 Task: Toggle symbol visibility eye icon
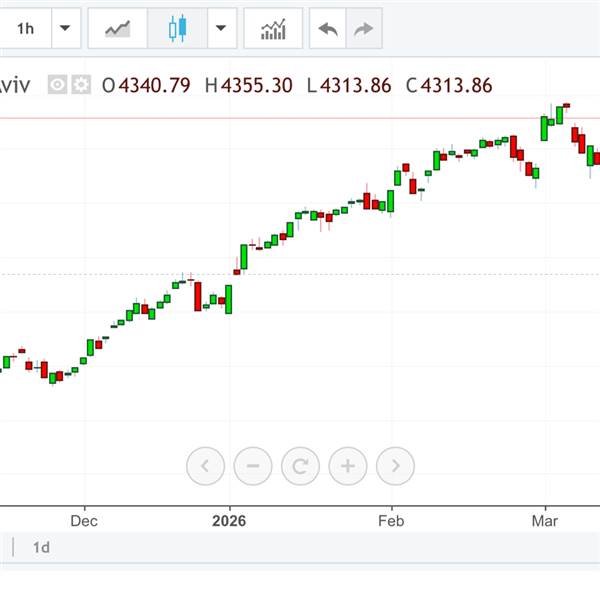coord(58,85)
